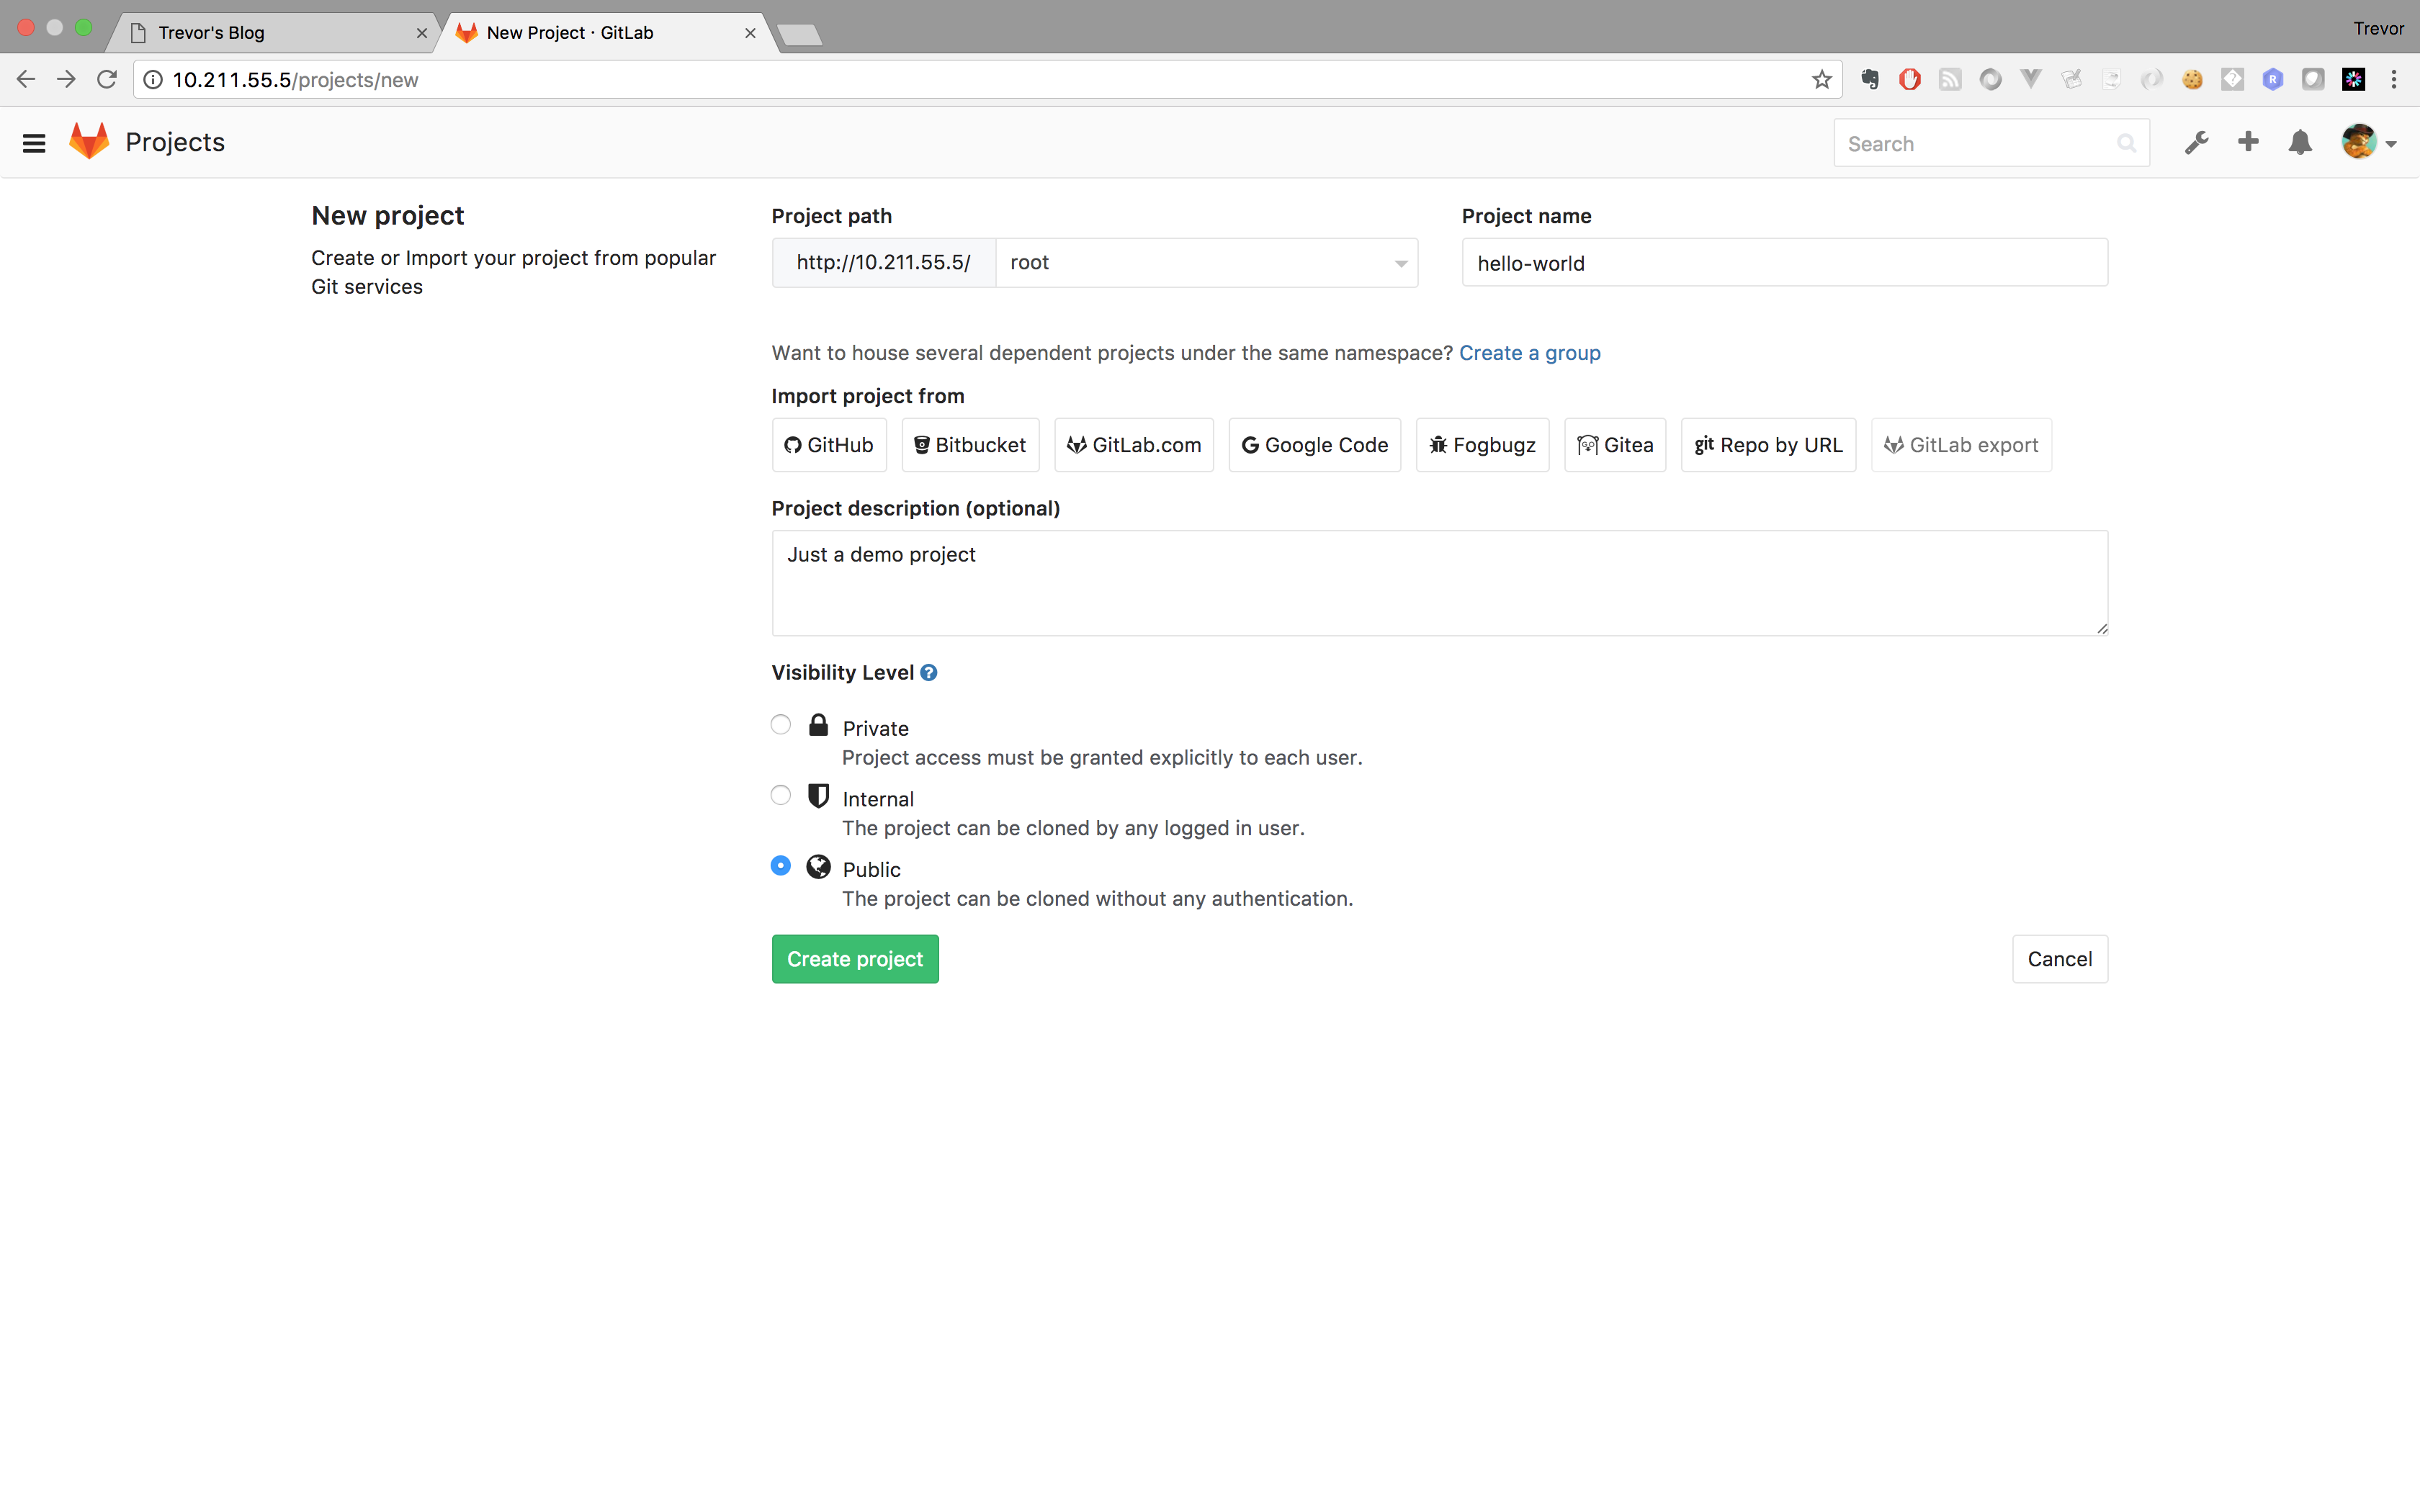The height and width of the screenshot is (1512, 2420).
Task: Click the colorful pinwheel extension icon
Action: click(x=2353, y=79)
